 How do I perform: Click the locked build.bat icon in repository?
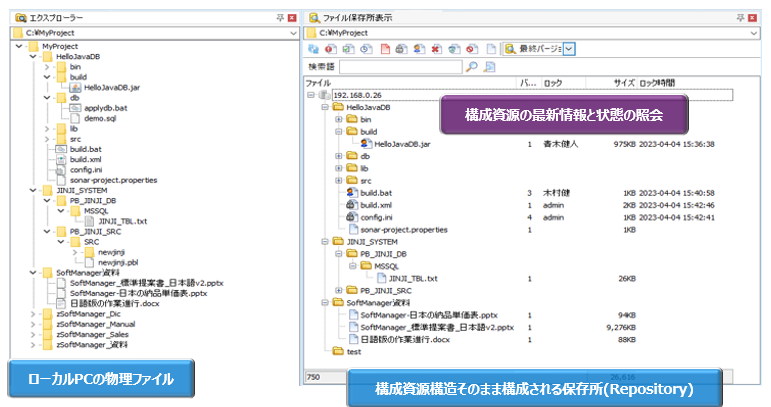click(352, 192)
